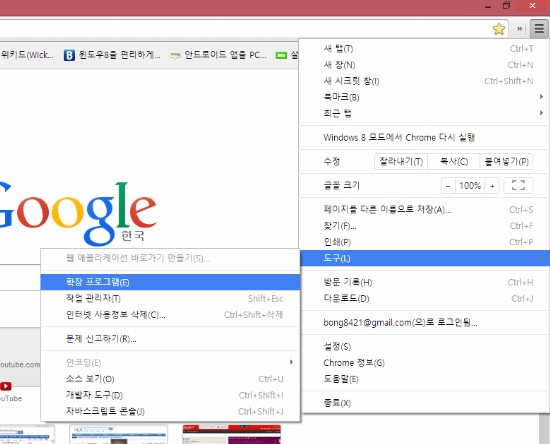The height and width of the screenshot is (444, 550).
Task: Expand the 최근 탭 submenu
Action: (424, 113)
